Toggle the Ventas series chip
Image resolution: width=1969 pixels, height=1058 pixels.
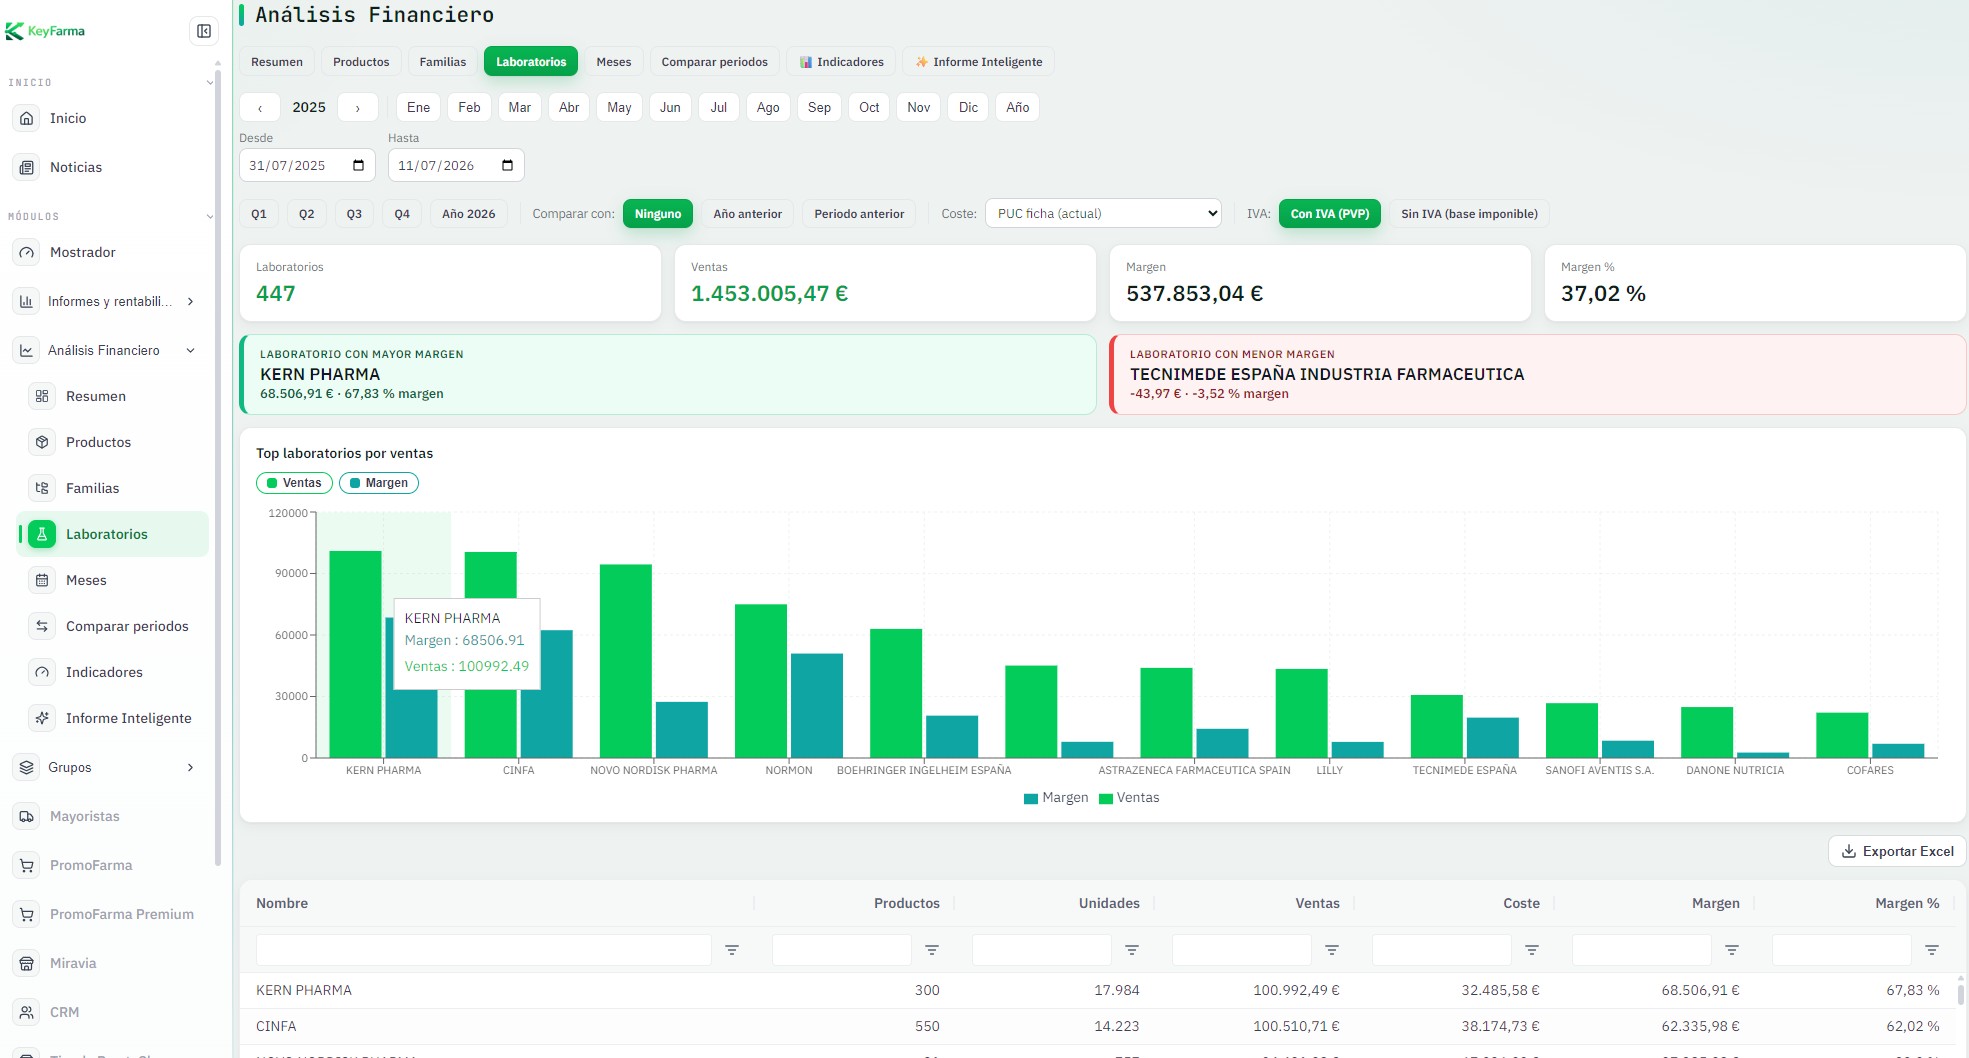click(294, 483)
